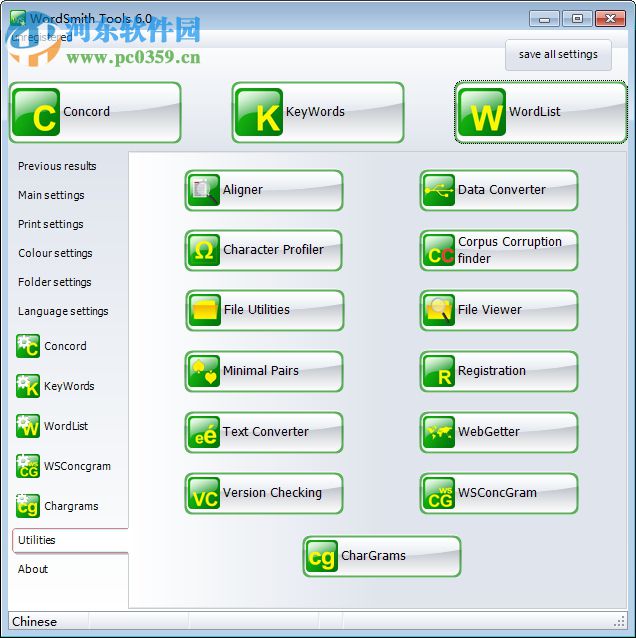This screenshot has width=636, height=638.
Task: Click the Minimal Pairs fruit icon
Action: [204, 371]
